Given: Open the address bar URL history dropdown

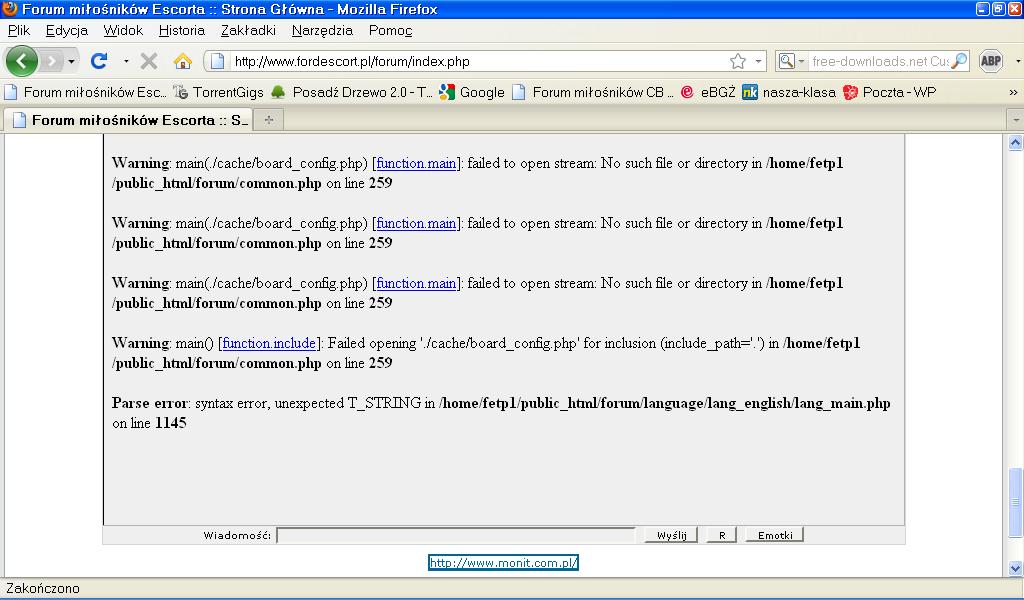Looking at the screenshot, I should [x=758, y=62].
